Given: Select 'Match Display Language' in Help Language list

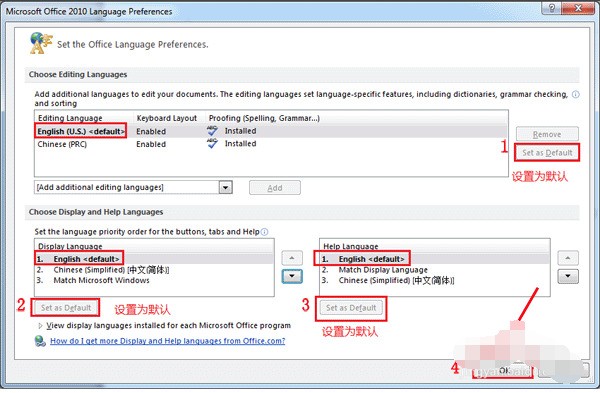Looking at the screenshot, I should [x=435, y=270].
